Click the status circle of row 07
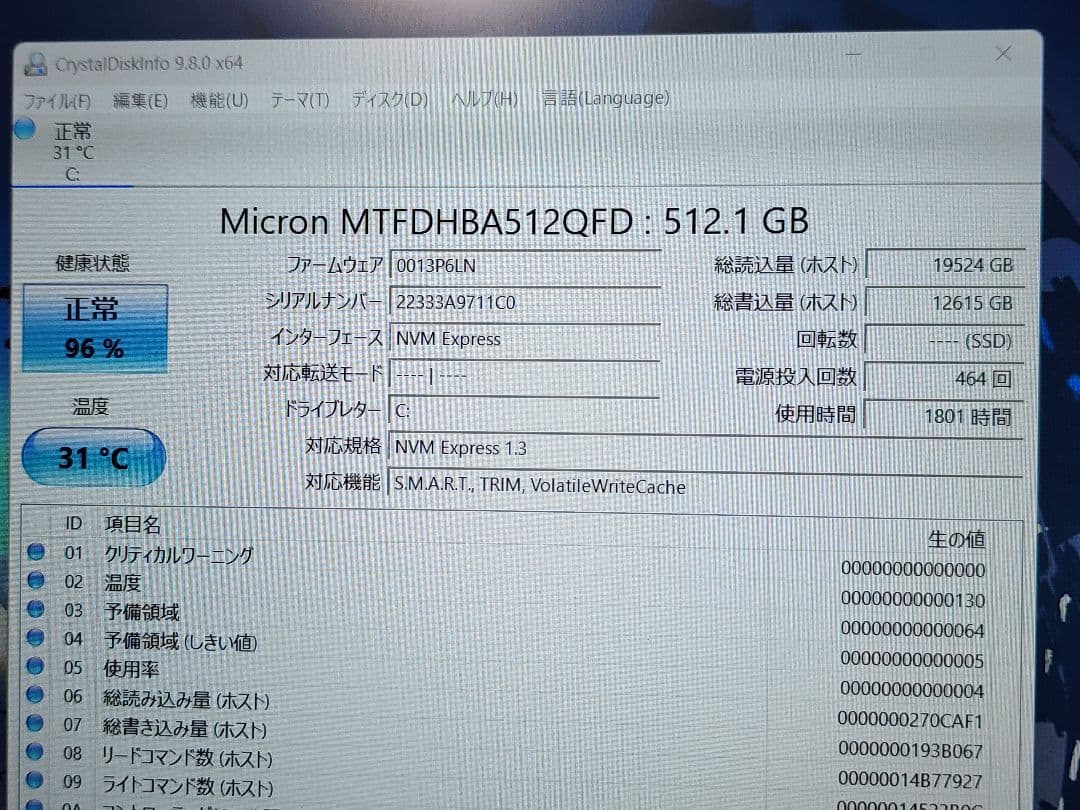Image resolution: width=1080 pixels, height=810 pixels. point(34,723)
